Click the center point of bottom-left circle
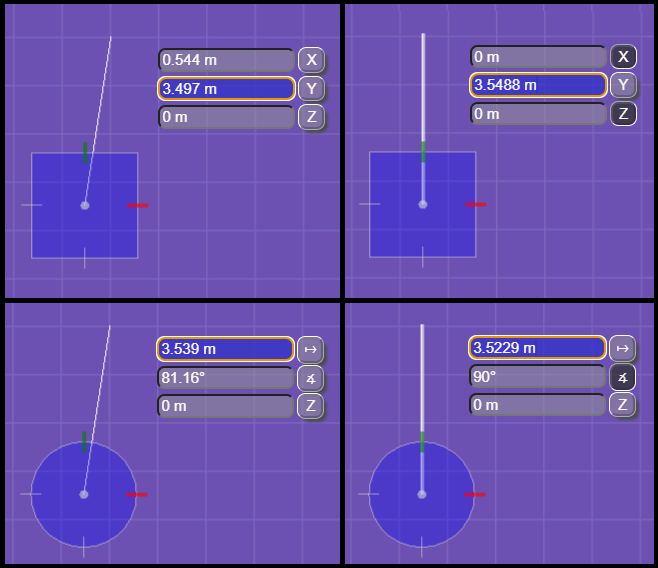This screenshot has height=568, width=658. click(84, 495)
